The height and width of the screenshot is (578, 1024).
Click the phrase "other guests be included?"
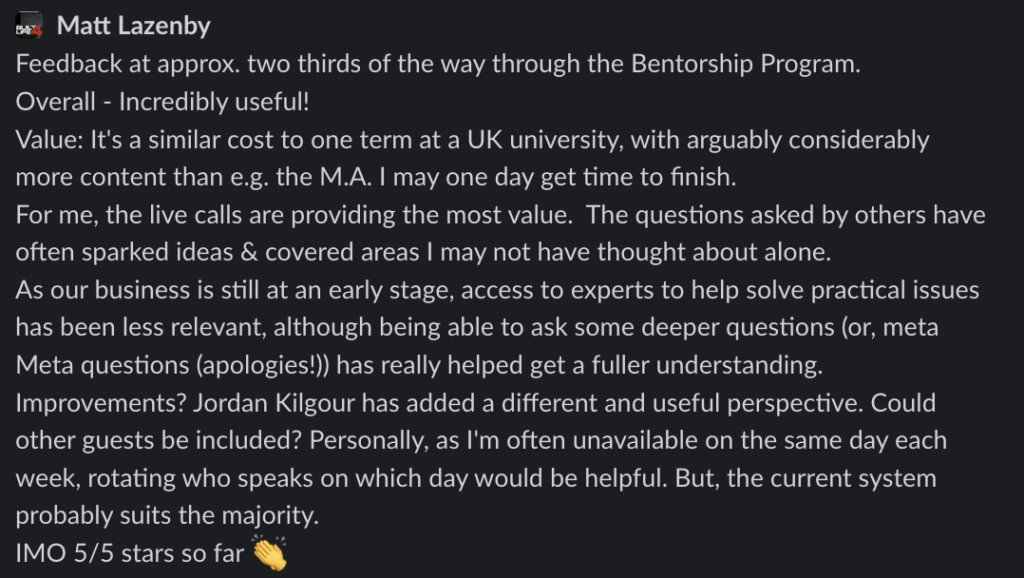pyautogui.click(x=159, y=441)
